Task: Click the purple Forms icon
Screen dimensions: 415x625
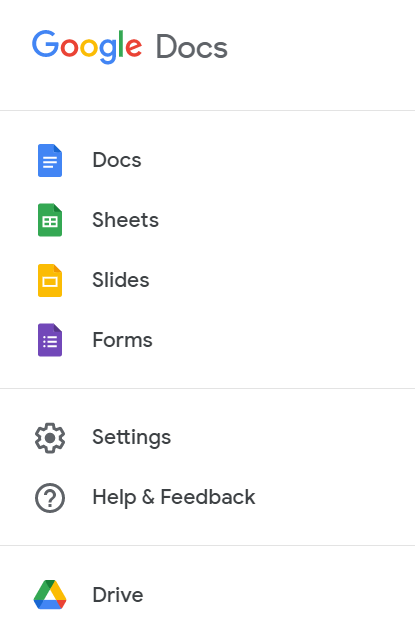Action: click(50, 340)
